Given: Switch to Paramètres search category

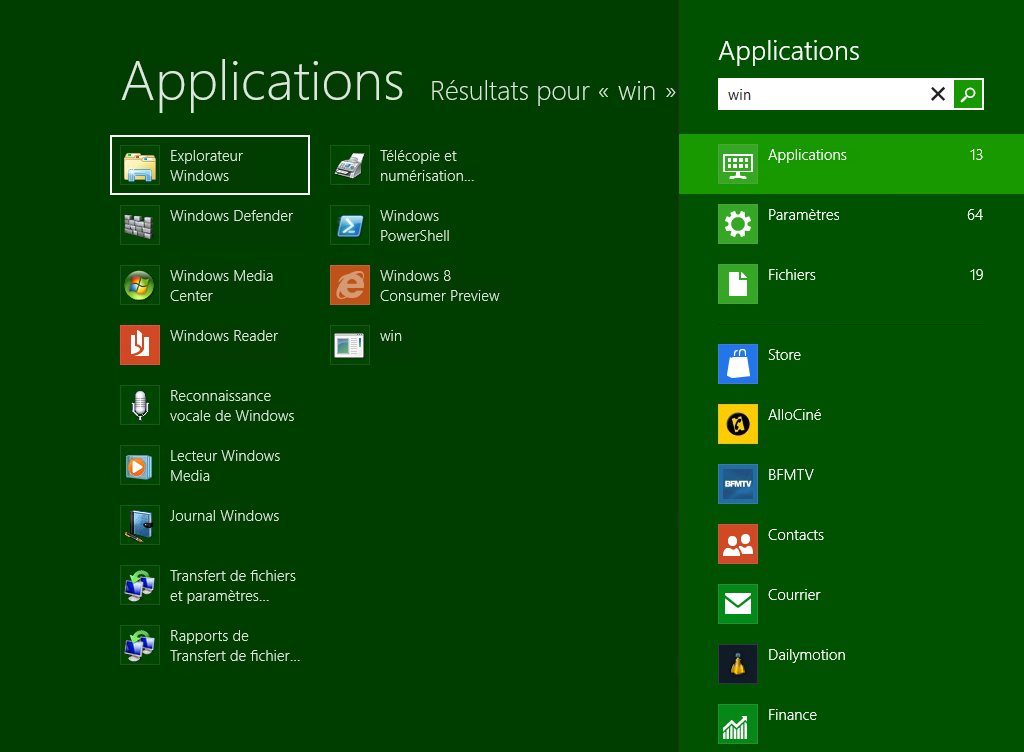Looking at the screenshot, I should pyautogui.click(x=850, y=223).
